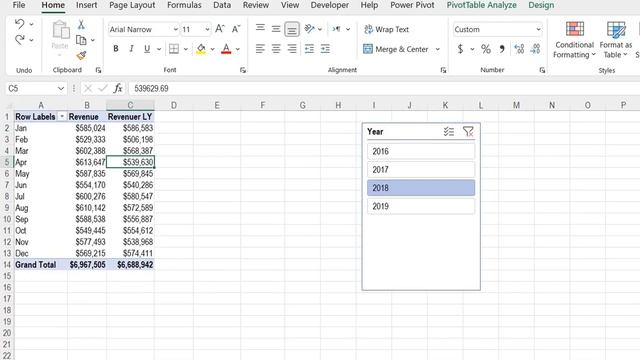
Task: Click the Orientation text angle icon
Action: pyautogui.click(x=310, y=29)
